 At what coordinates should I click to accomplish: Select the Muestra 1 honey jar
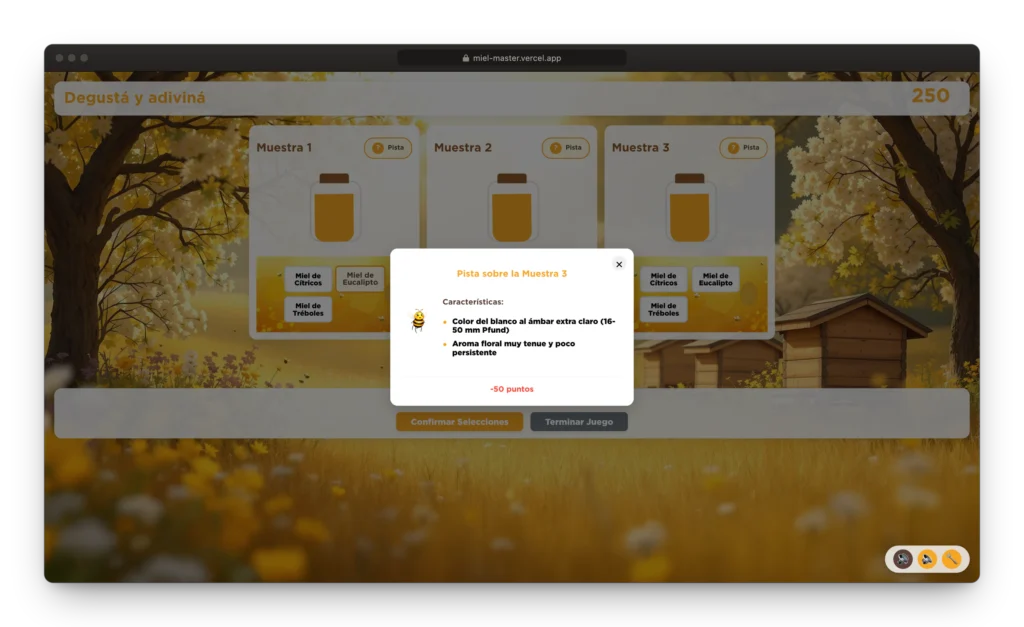point(334,208)
